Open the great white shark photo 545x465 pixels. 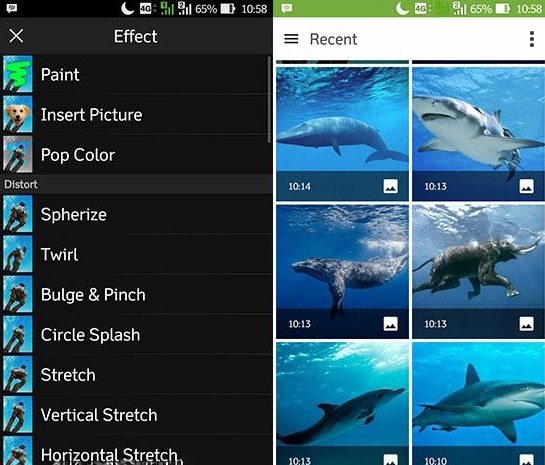point(478,134)
